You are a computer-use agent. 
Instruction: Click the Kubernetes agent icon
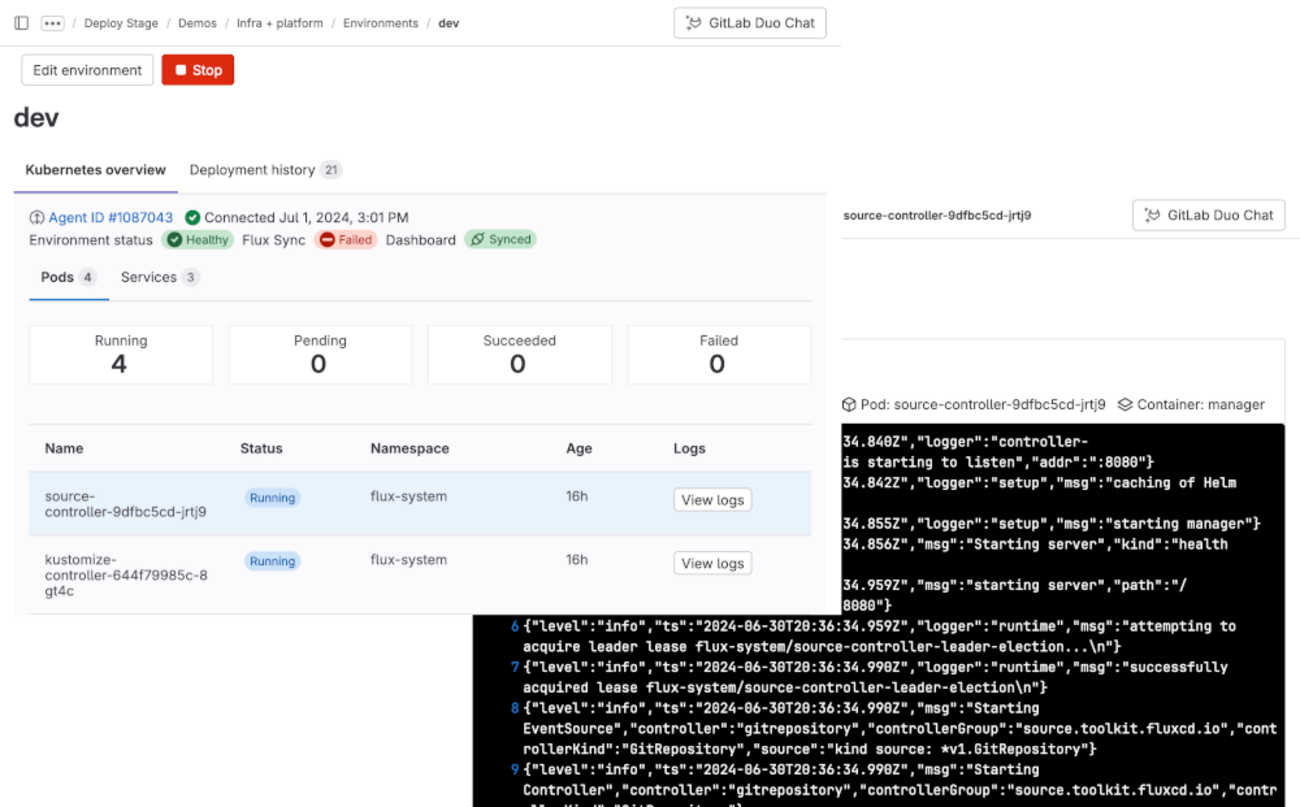coord(37,217)
